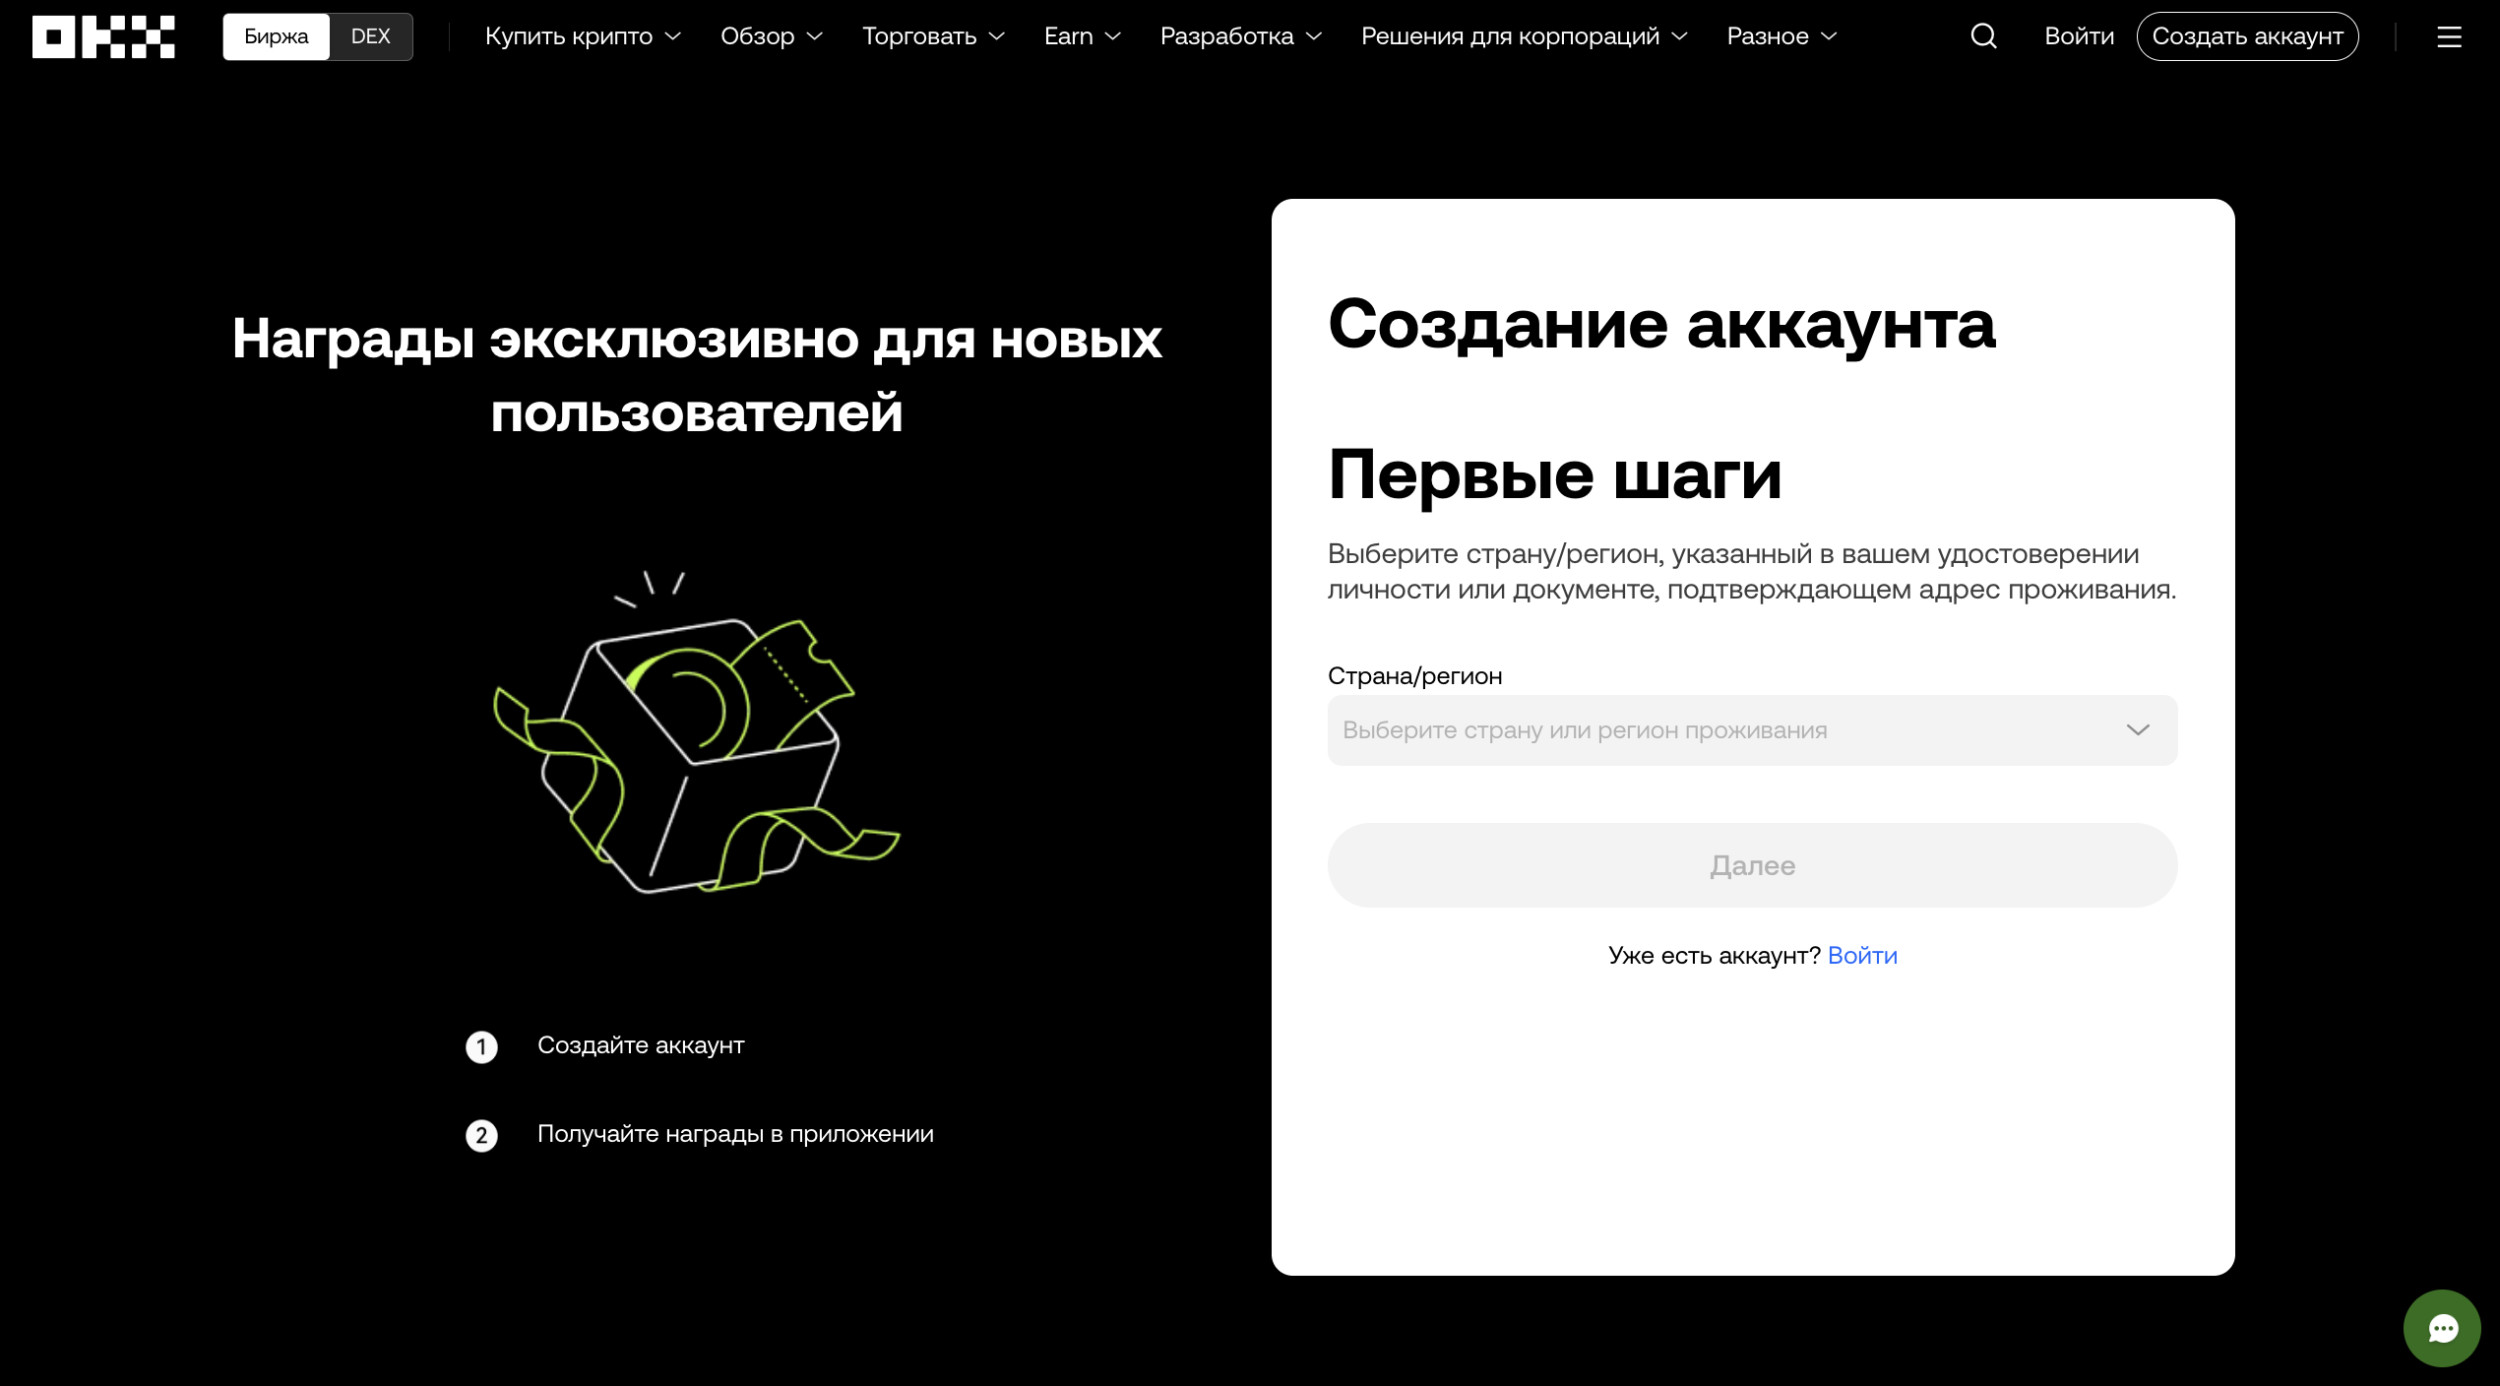Open the support chat bubble
The height and width of the screenshot is (1386, 2500).
pyautogui.click(x=2441, y=1328)
